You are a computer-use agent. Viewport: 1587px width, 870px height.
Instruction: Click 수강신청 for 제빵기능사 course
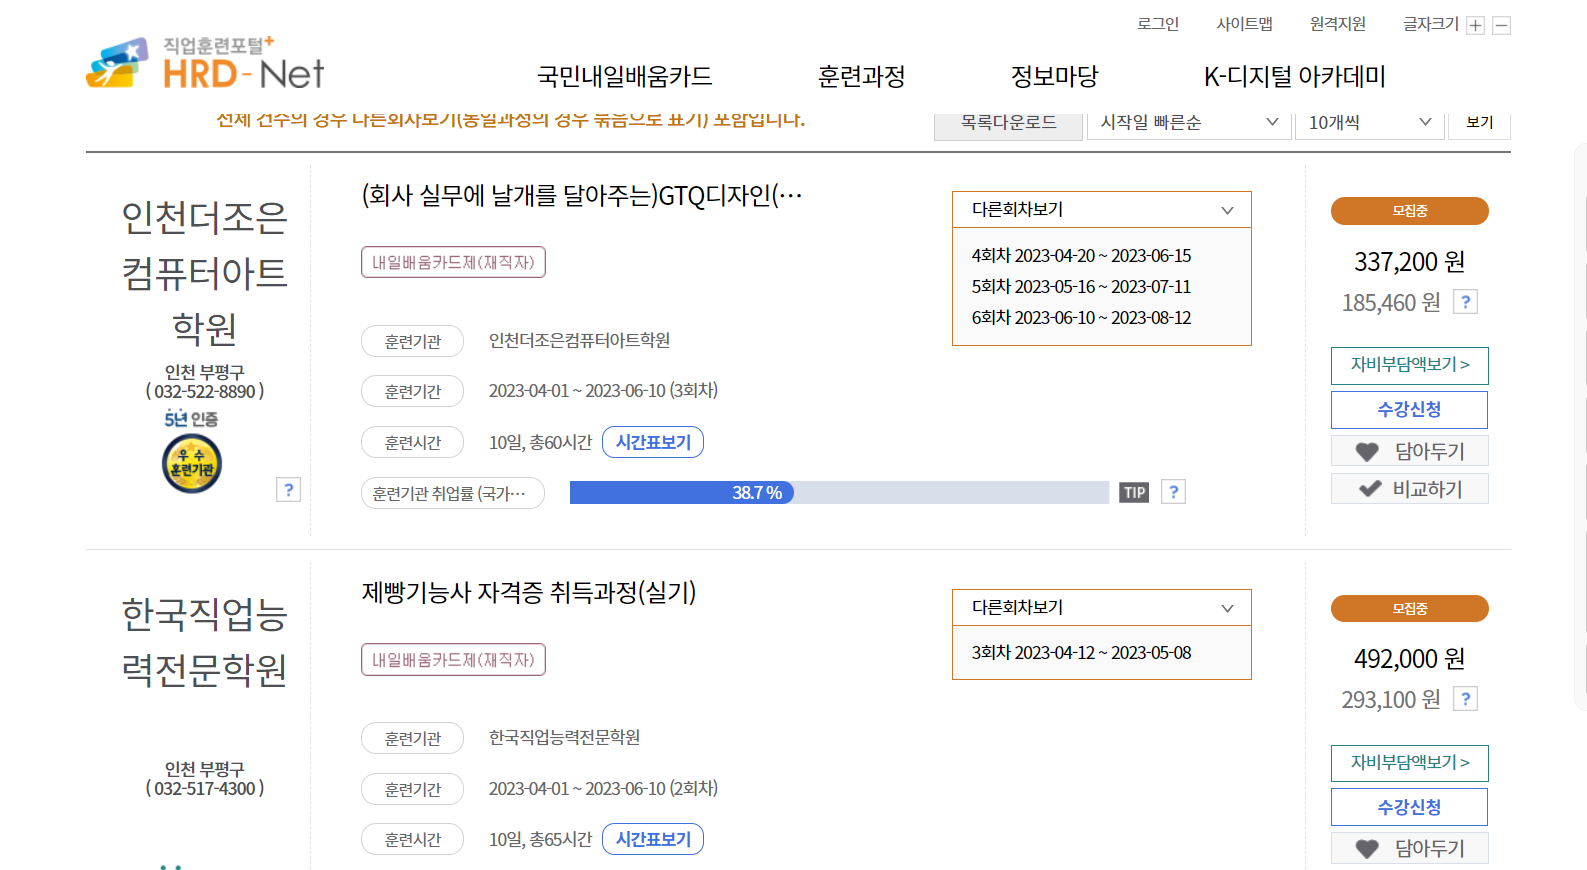pyautogui.click(x=1409, y=807)
